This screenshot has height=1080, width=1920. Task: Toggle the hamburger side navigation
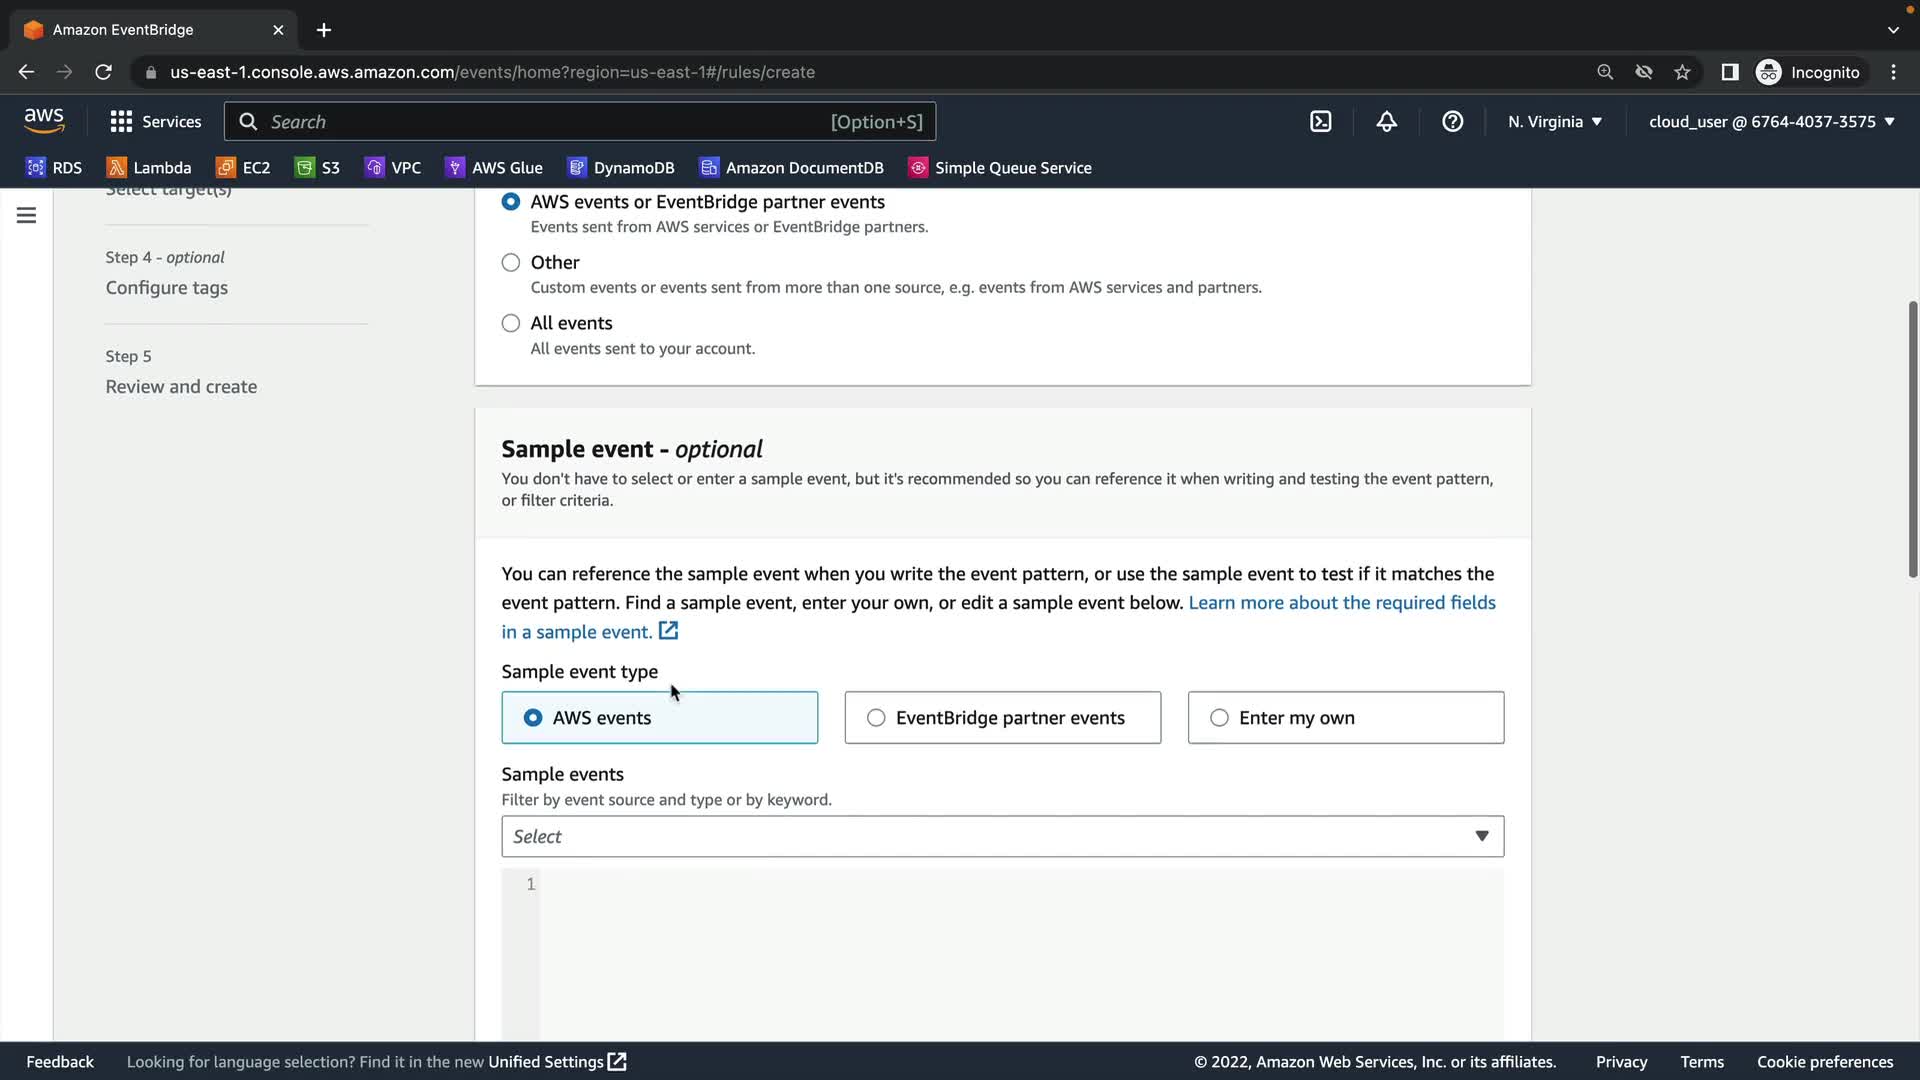coord(27,215)
